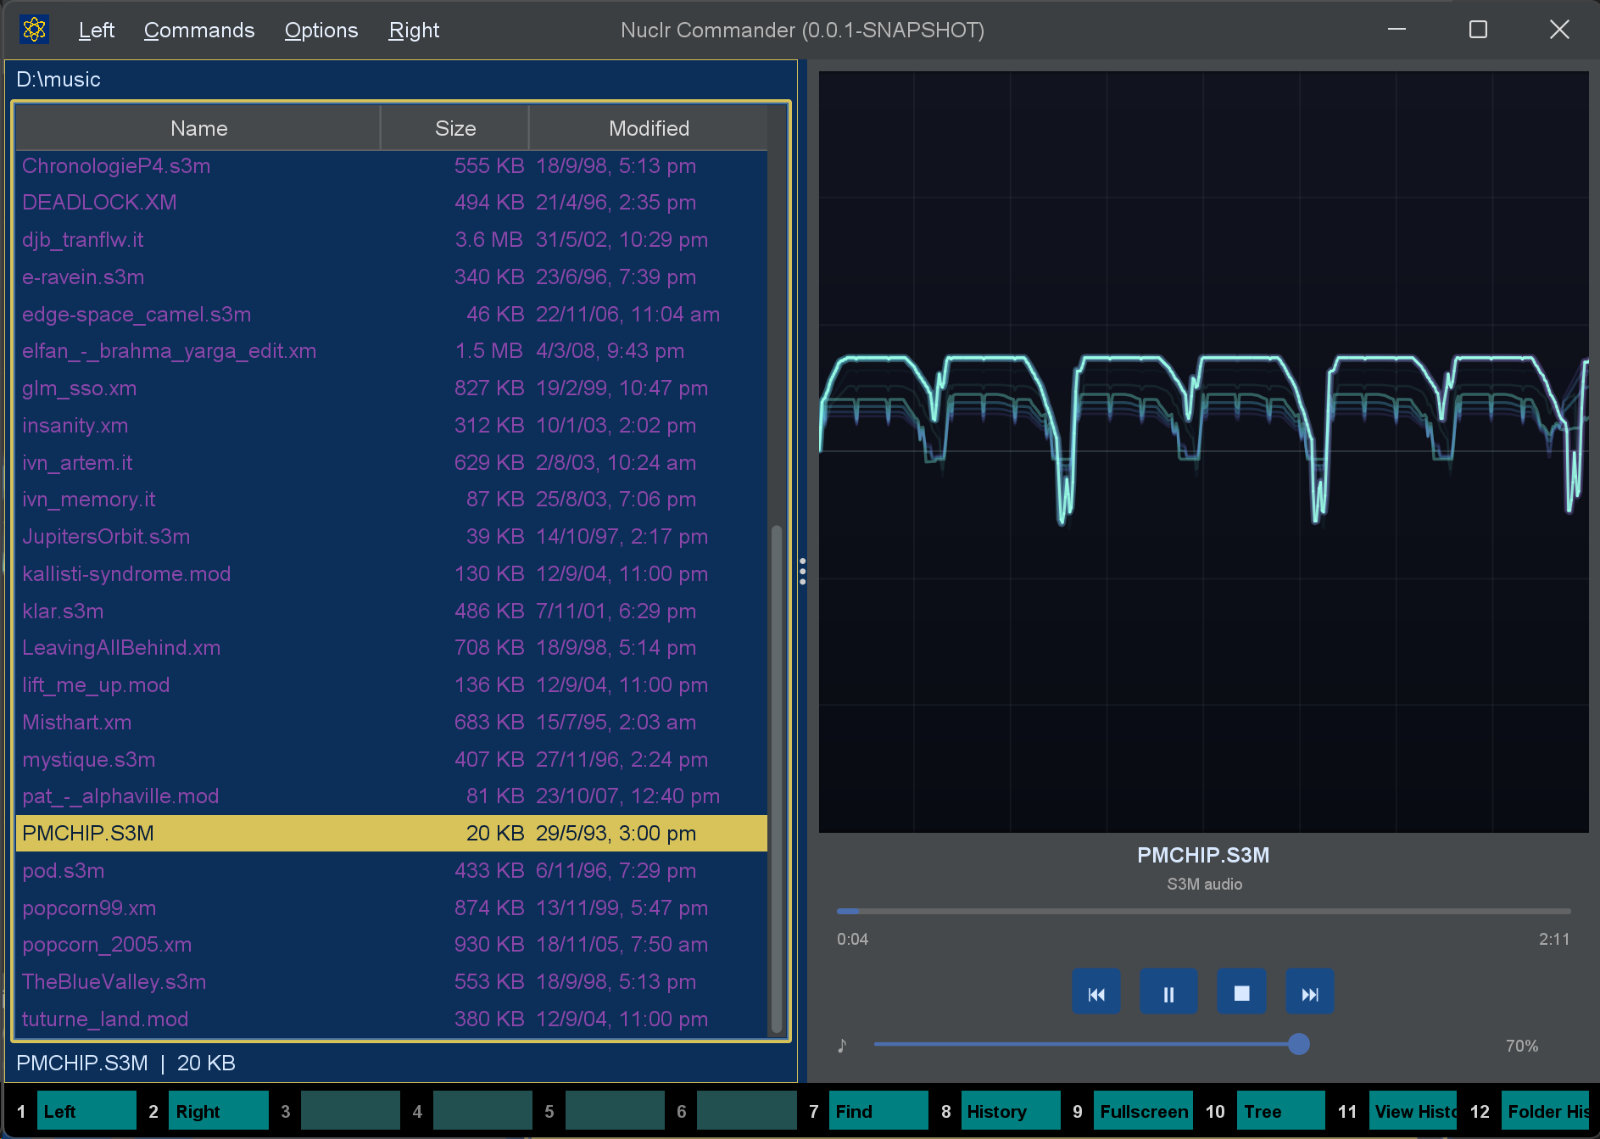
Task: Click the F9 Fullscreen button
Action: click(x=1143, y=1111)
